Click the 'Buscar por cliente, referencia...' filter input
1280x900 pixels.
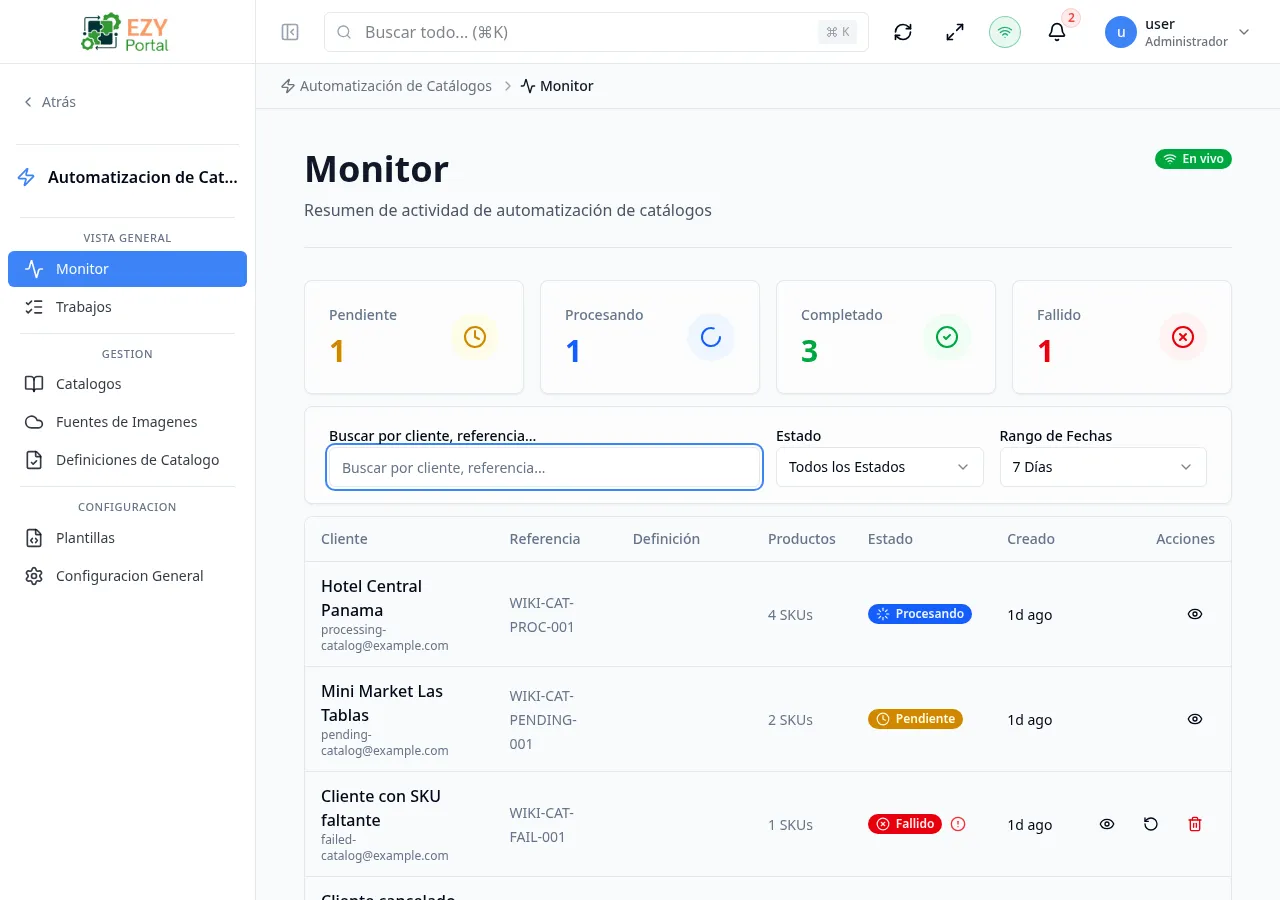545,467
